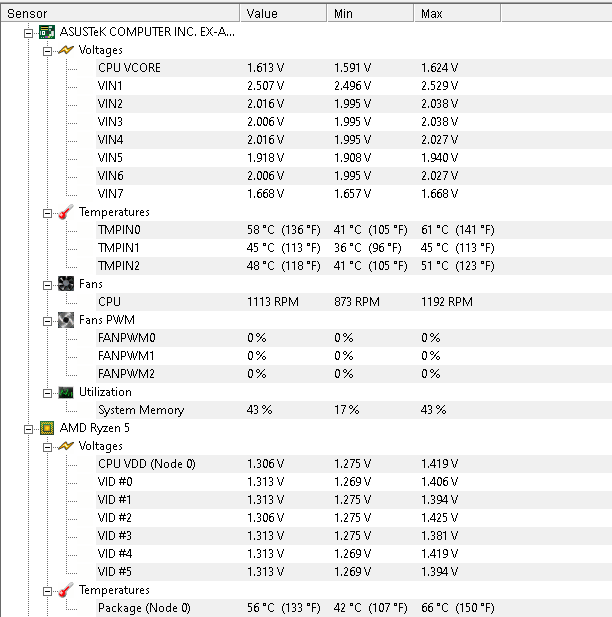Select the TMPIN0 row
This screenshot has height=617, width=612.
[x=353, y=230]
